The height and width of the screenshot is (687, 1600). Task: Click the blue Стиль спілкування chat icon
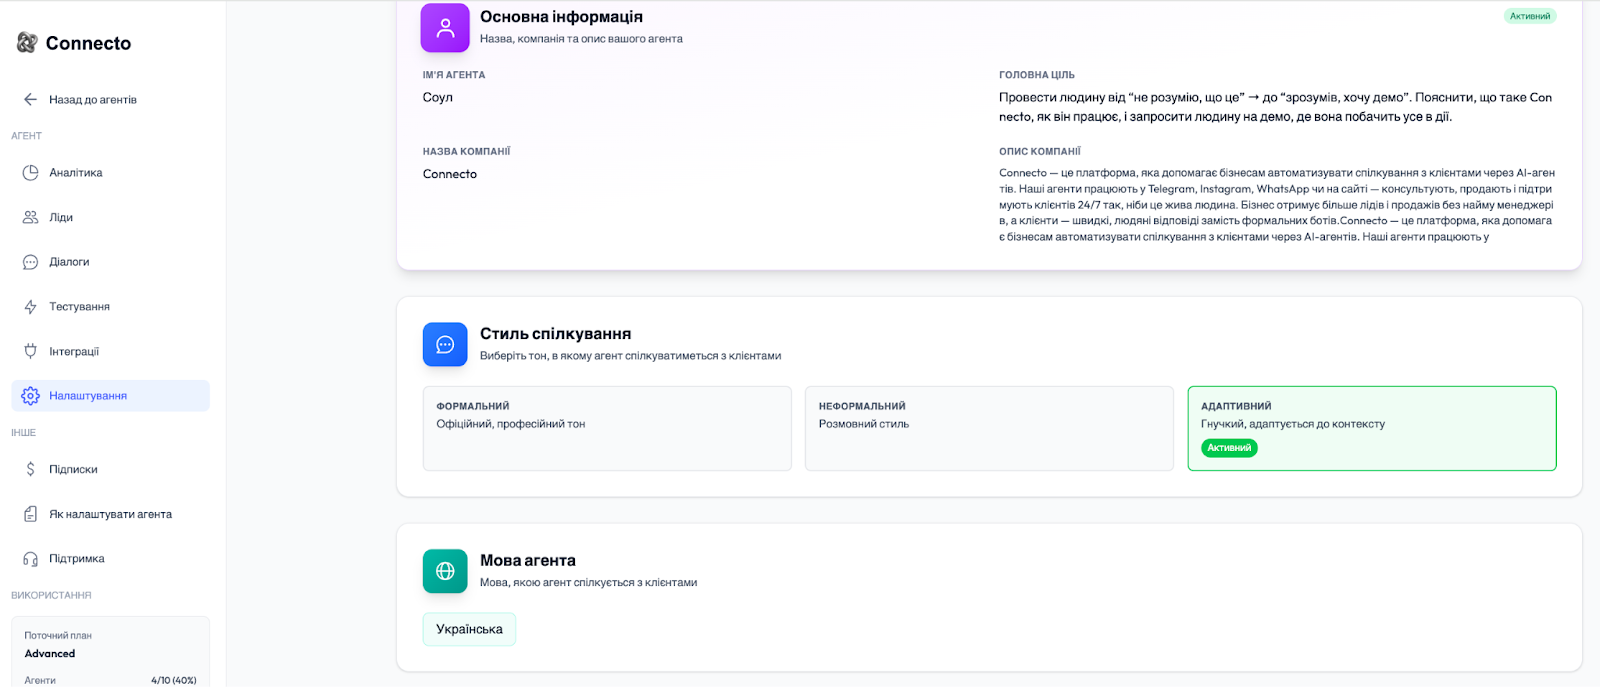click(x=445, y=344)
